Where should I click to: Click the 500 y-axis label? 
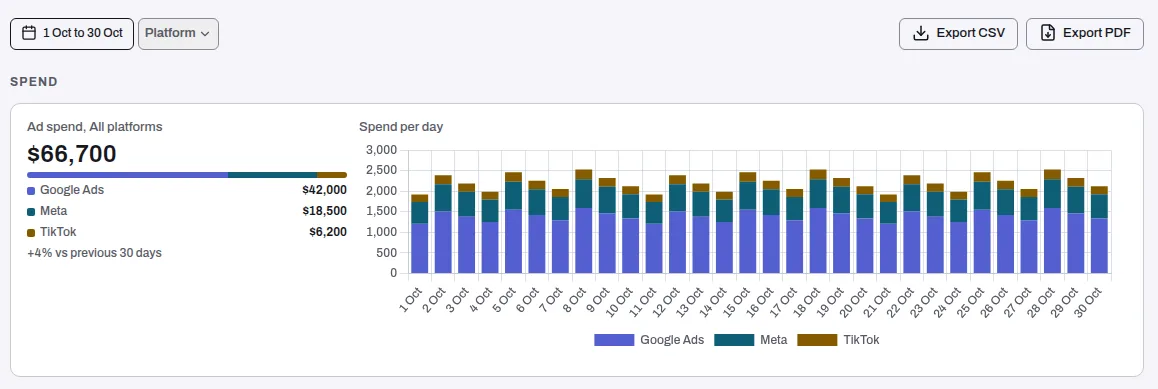point(388,252)
